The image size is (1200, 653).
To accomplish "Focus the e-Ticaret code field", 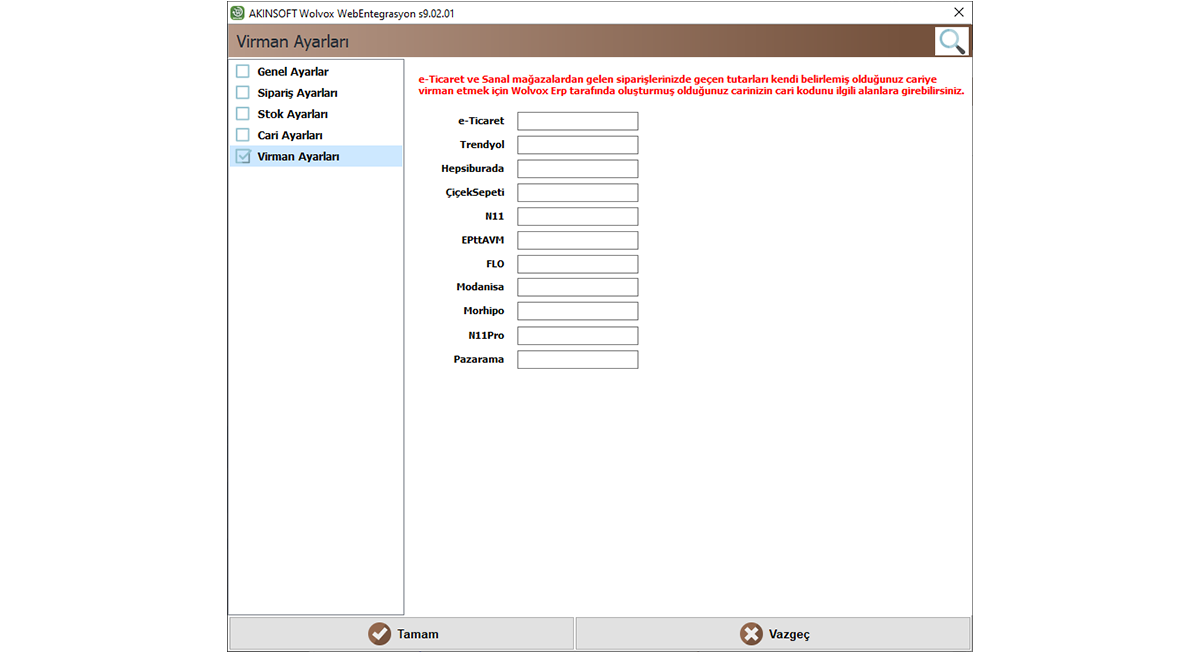I will click(x=577, y=121).
